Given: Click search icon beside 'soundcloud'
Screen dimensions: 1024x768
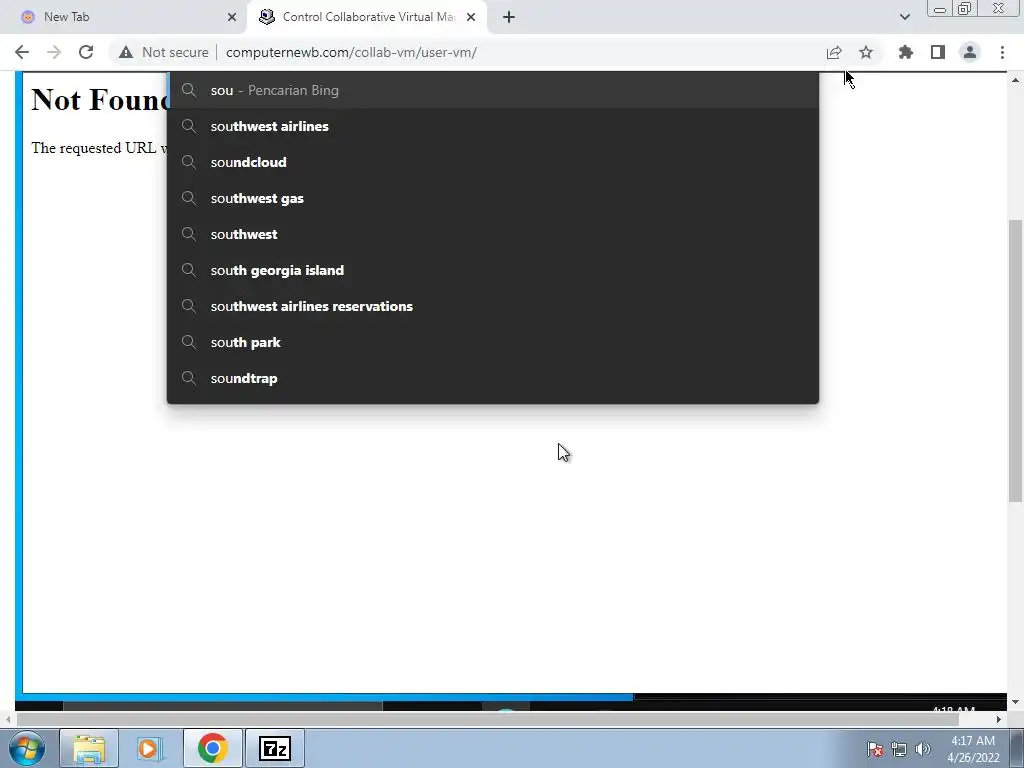Looking at the screenshot, I should (x=189, y=162).
